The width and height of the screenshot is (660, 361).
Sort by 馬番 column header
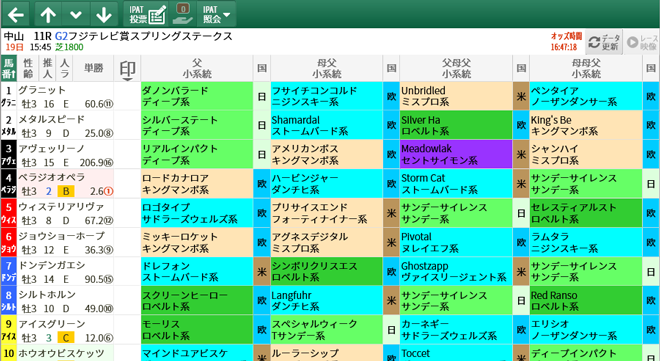pyautogui.click(x=8, y=69)
